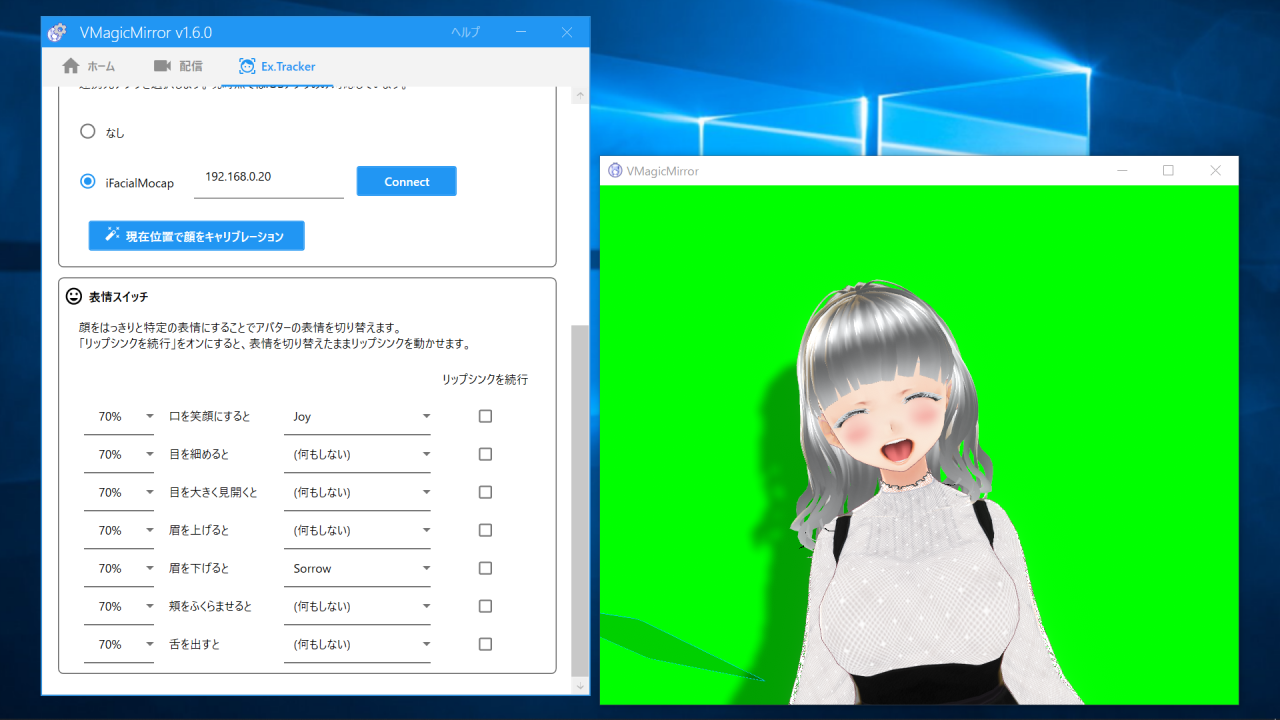
Task: Enable lip sync checkbox for 眉を上げると
Action: [x=485, y=530]
